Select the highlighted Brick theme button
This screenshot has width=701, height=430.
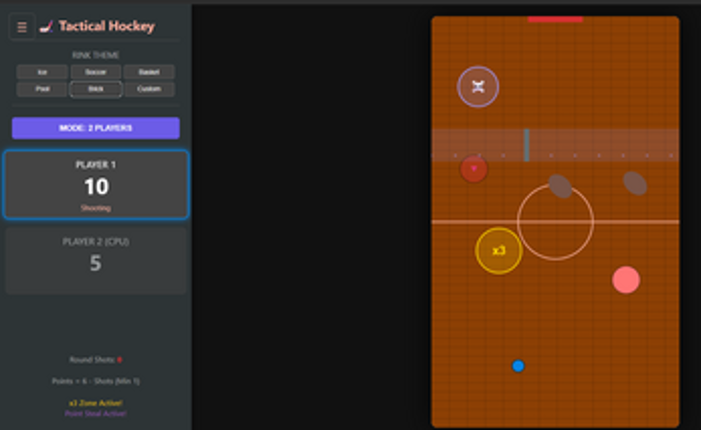(96, 89)
